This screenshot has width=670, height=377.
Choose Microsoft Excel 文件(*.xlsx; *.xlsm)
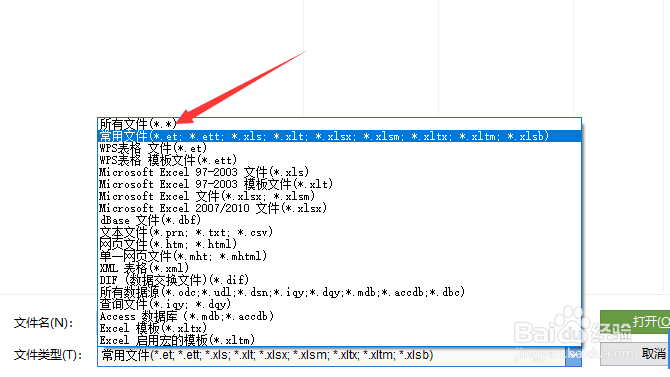pos(340,196)
